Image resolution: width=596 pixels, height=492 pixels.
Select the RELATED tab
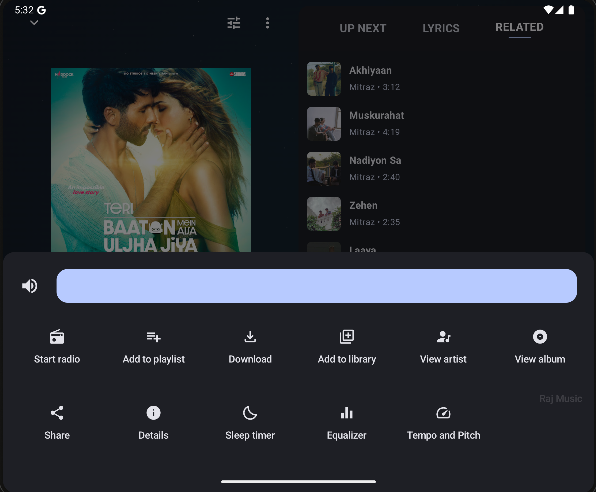click(x=519, y=27)
